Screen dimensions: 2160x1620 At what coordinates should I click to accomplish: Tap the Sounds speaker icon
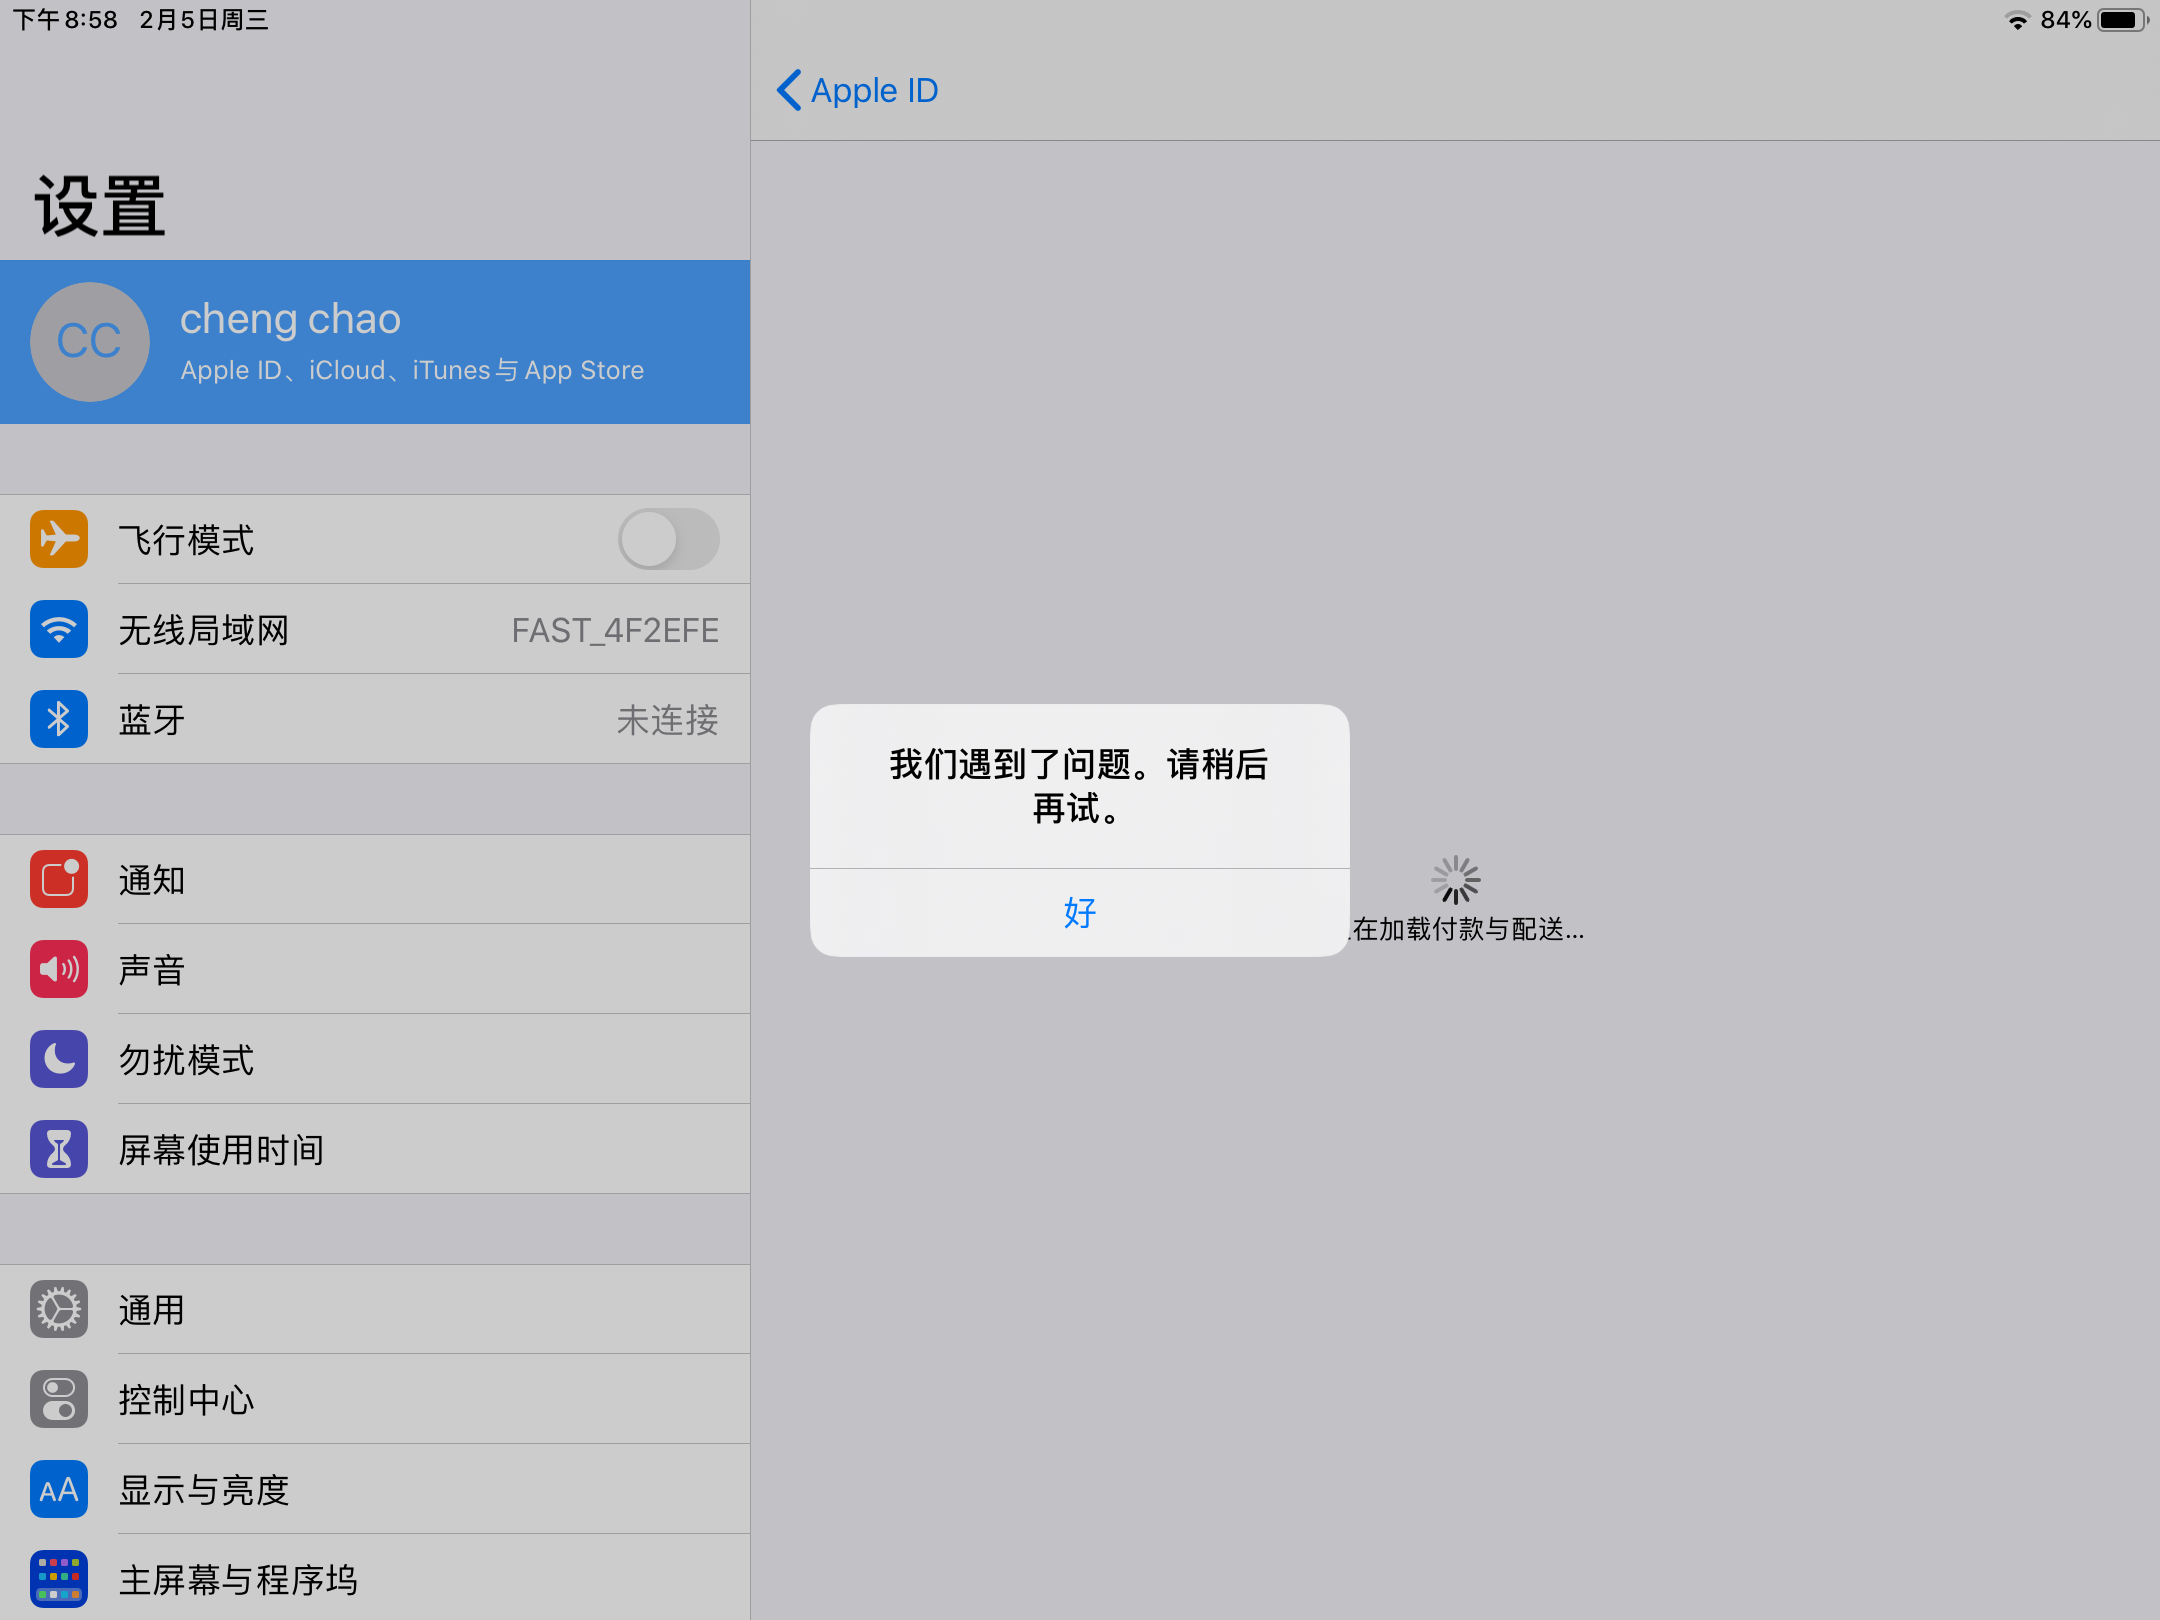(59, 969)
